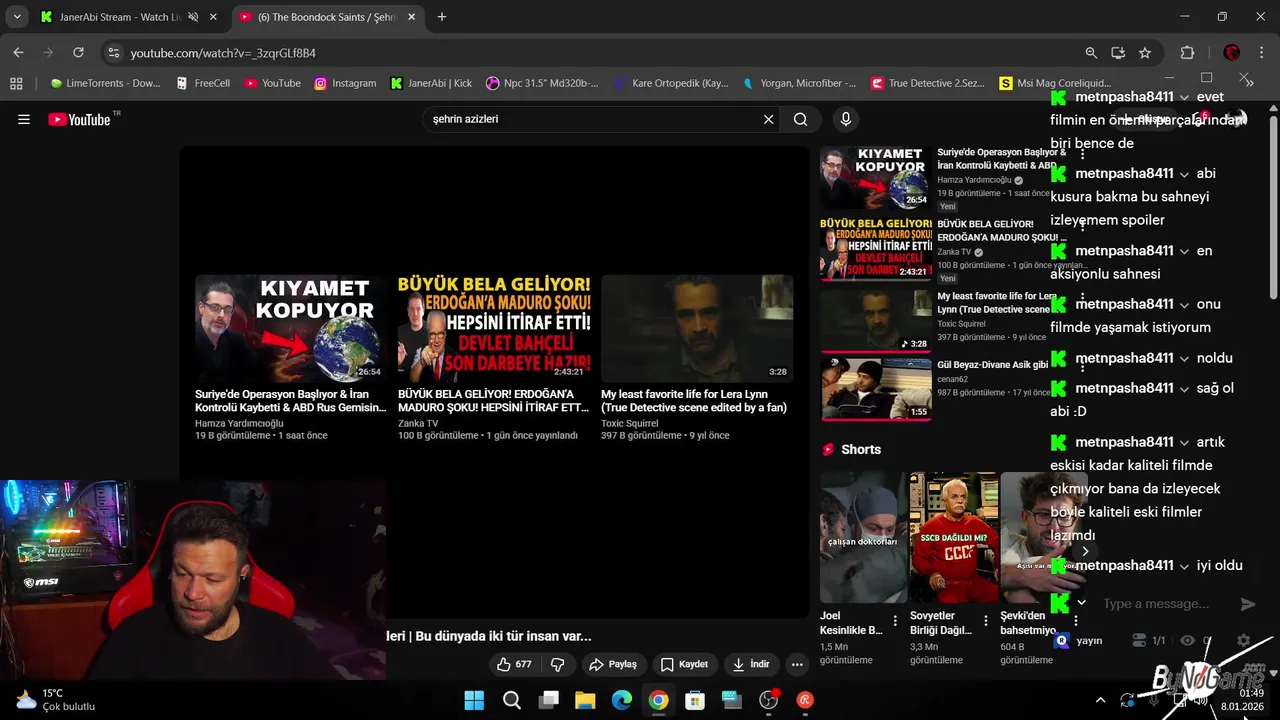Image resolution: width=1280 pixels, height=720 pixels.
Task: Run the YouTube magnifier search button
Action: point(801,119)
